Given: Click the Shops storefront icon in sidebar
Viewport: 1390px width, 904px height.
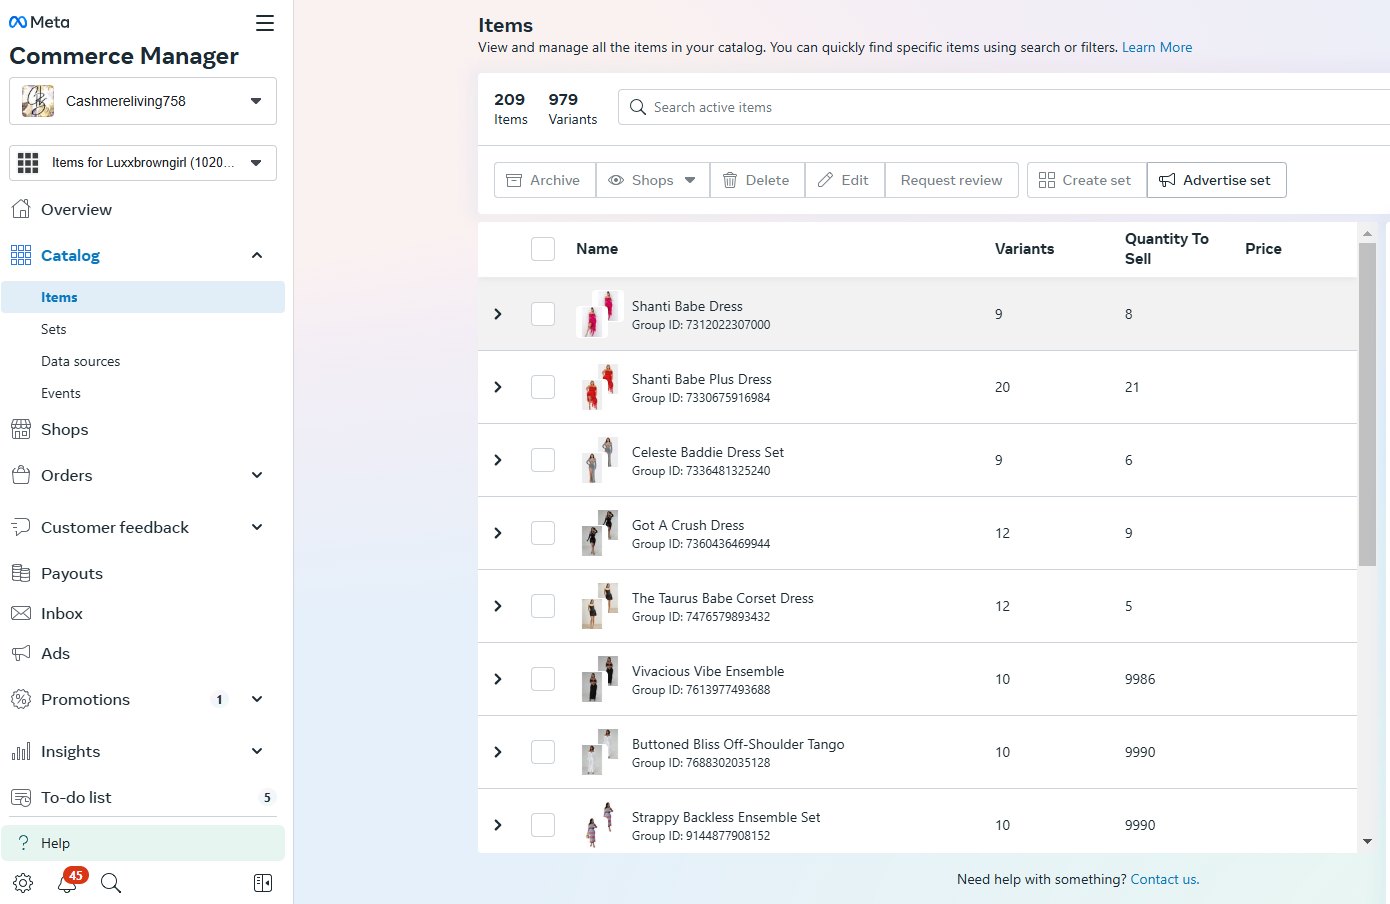Looking at the screenshot, I should [x=21, y=429].
